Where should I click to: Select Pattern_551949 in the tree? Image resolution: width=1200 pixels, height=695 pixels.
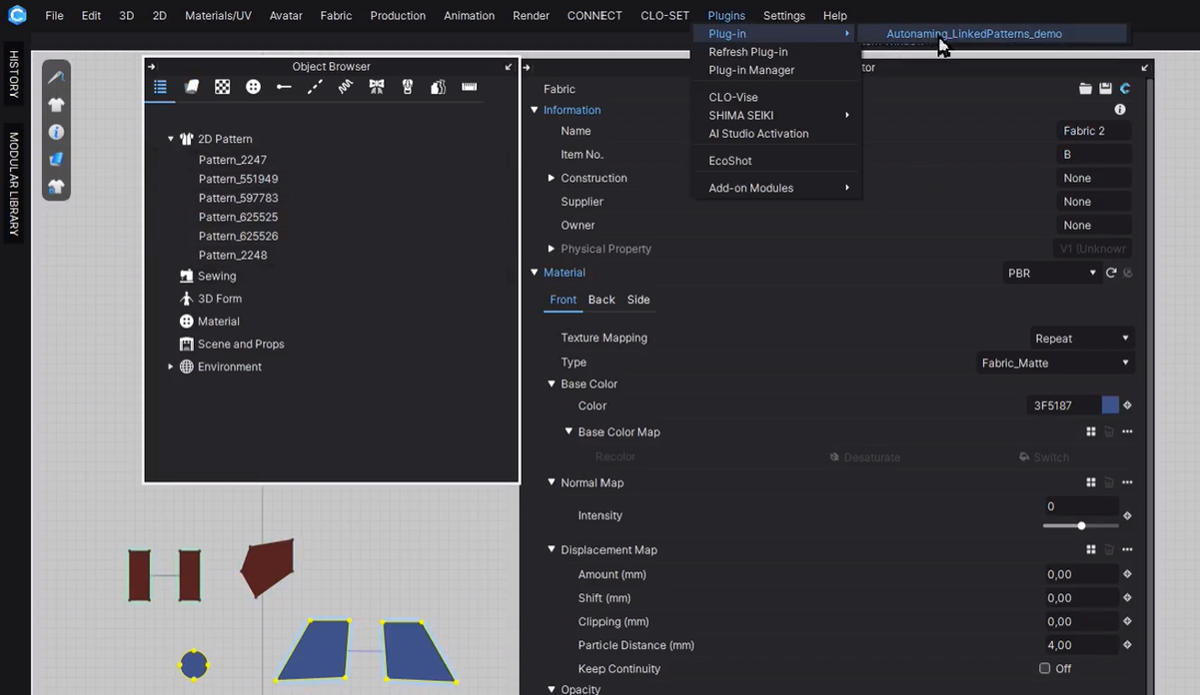pos(238,179)
